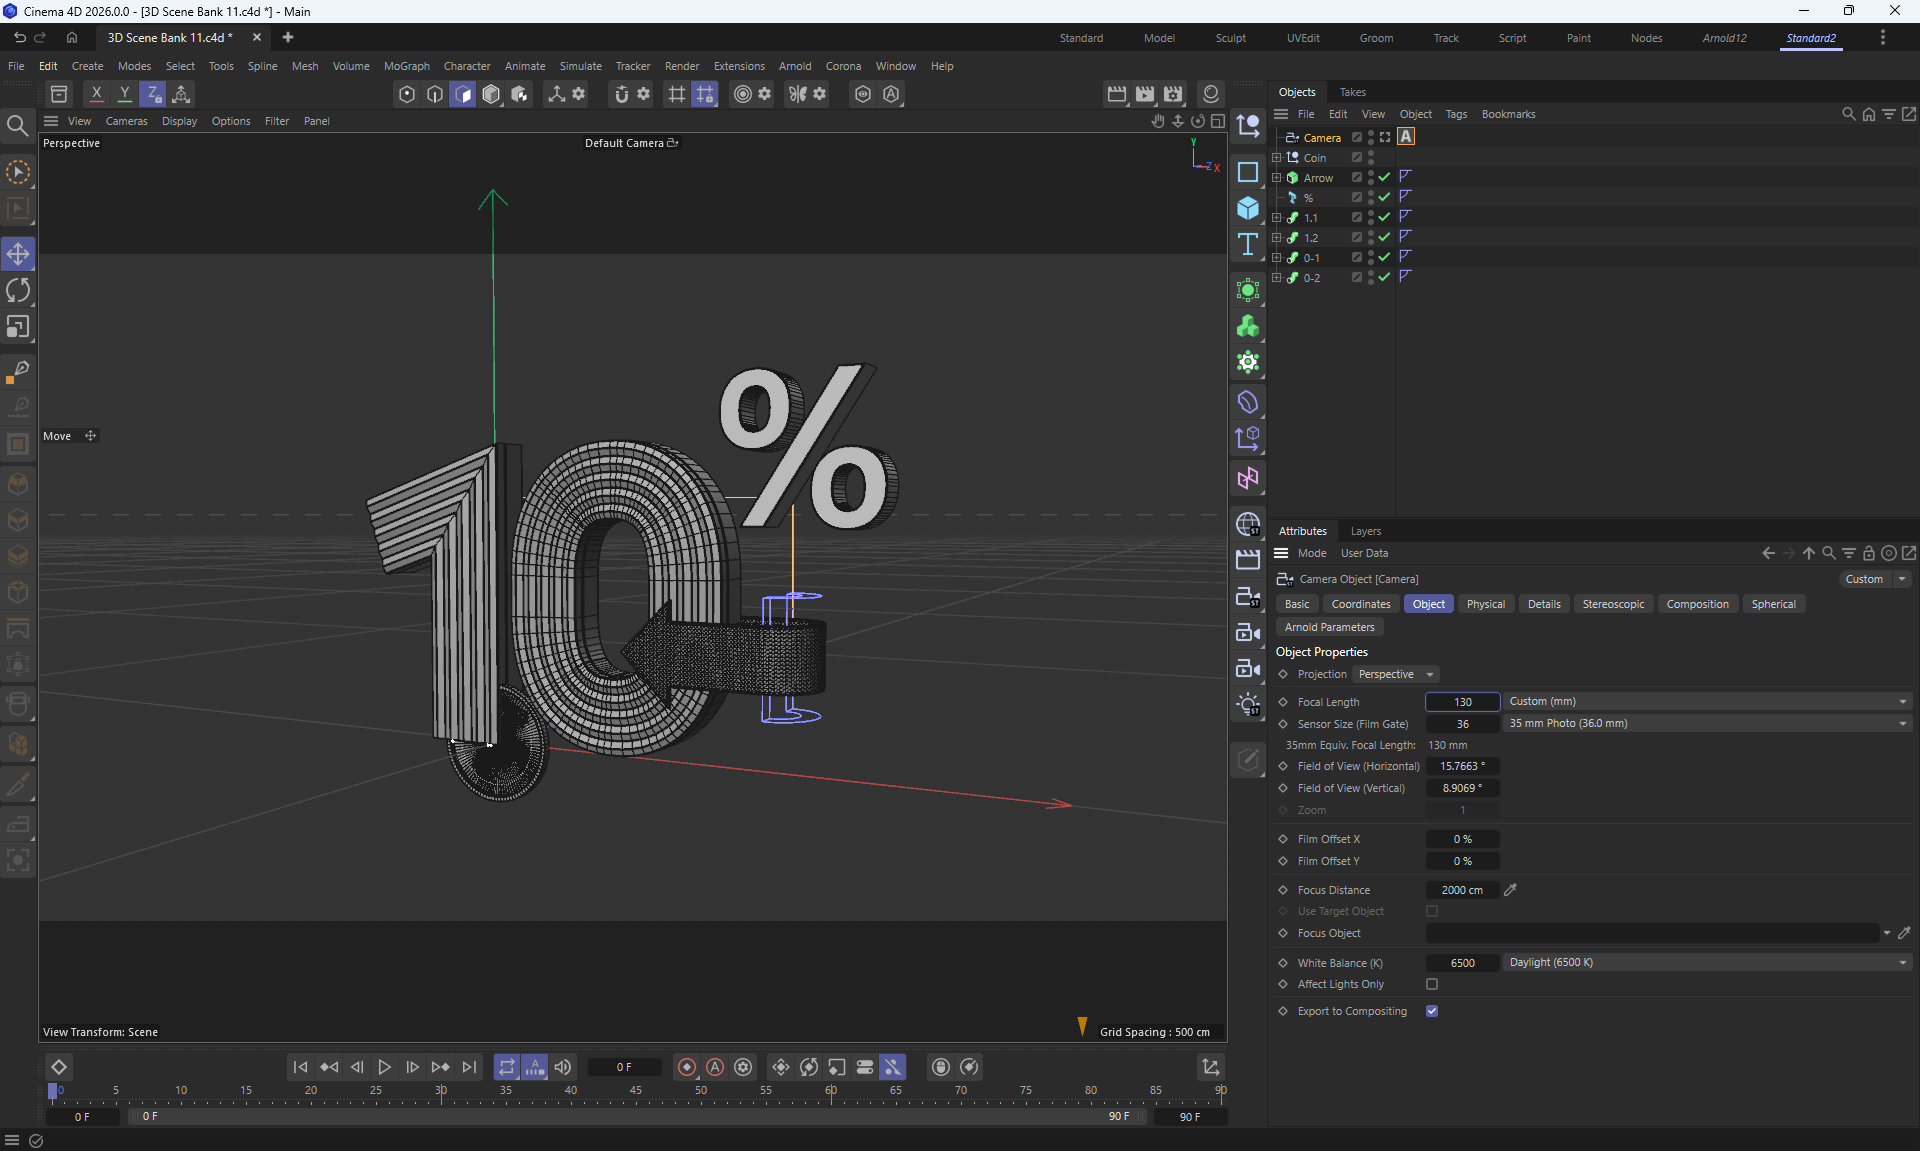The width and height of the screenshot is (1920, 1151).
Task: Click the Arnold Parameters button
Action: 1329,627
